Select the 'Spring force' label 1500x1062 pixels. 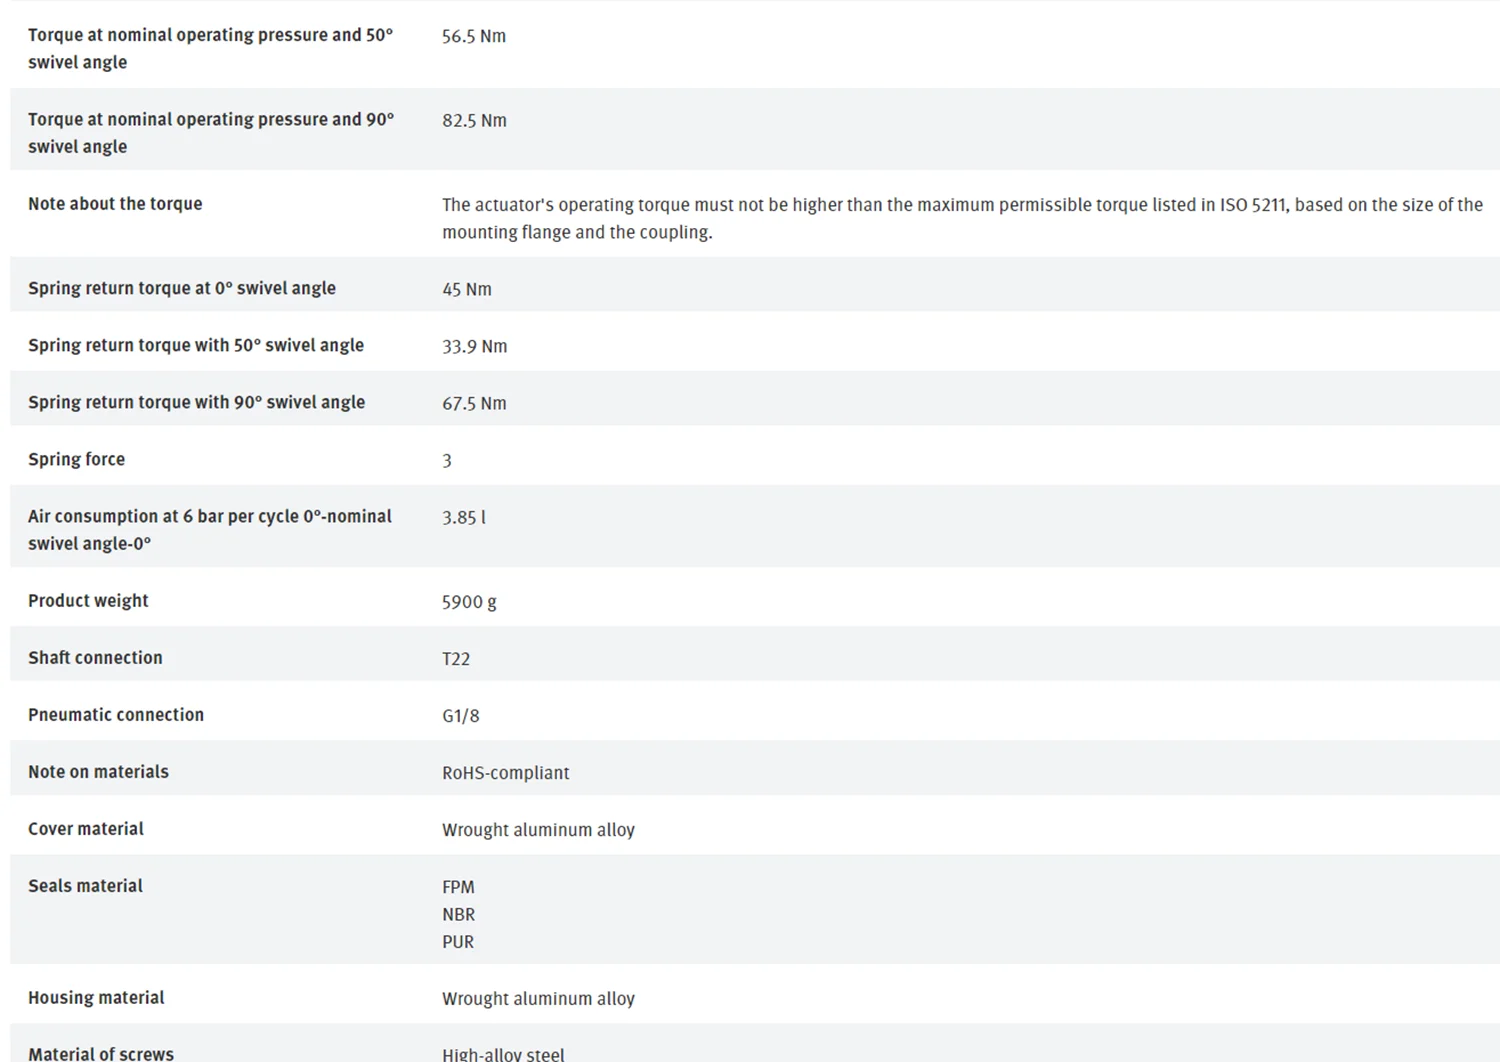76,459
